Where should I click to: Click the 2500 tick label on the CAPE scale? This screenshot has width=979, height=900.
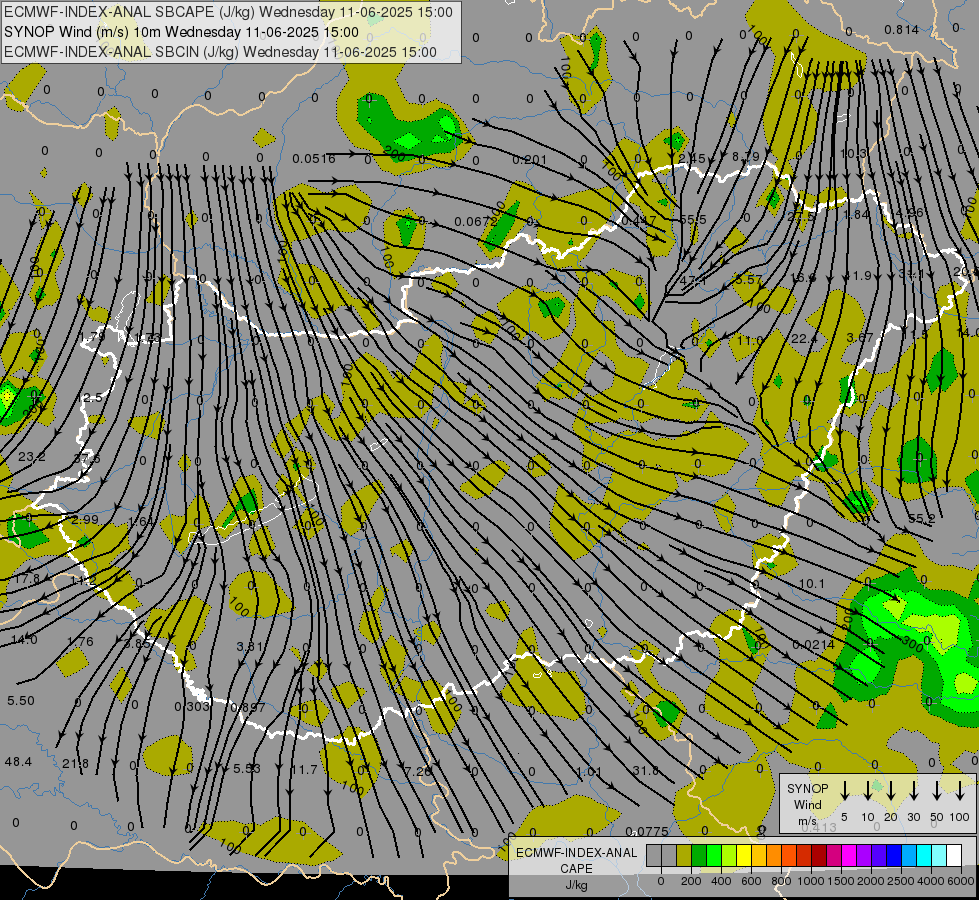click(901, 881)
